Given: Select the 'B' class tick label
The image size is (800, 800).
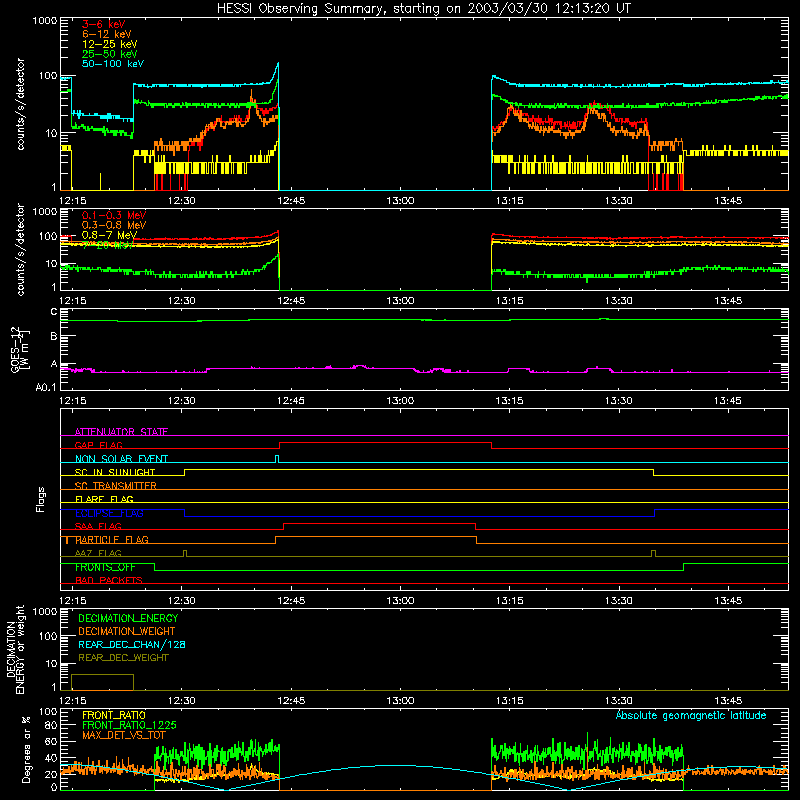Looking at the screenshot, I should (54, 336).
